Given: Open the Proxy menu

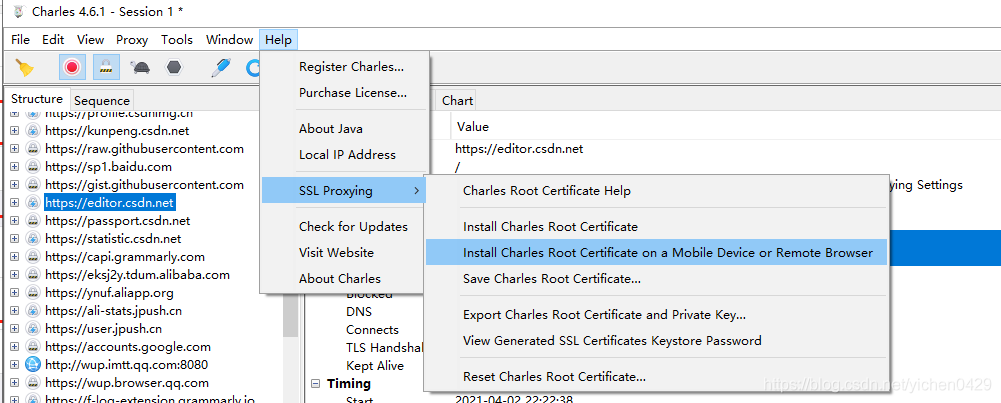Looking at the screenshot, I should [x=132, y=40].
